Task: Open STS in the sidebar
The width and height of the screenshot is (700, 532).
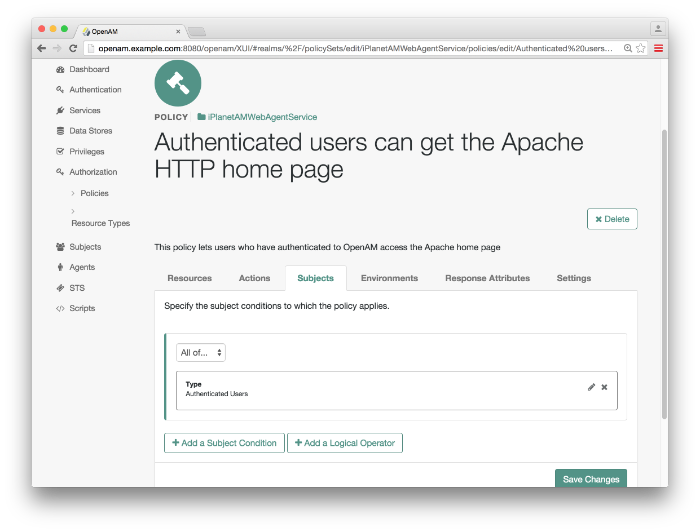Action: coord(77,288)
